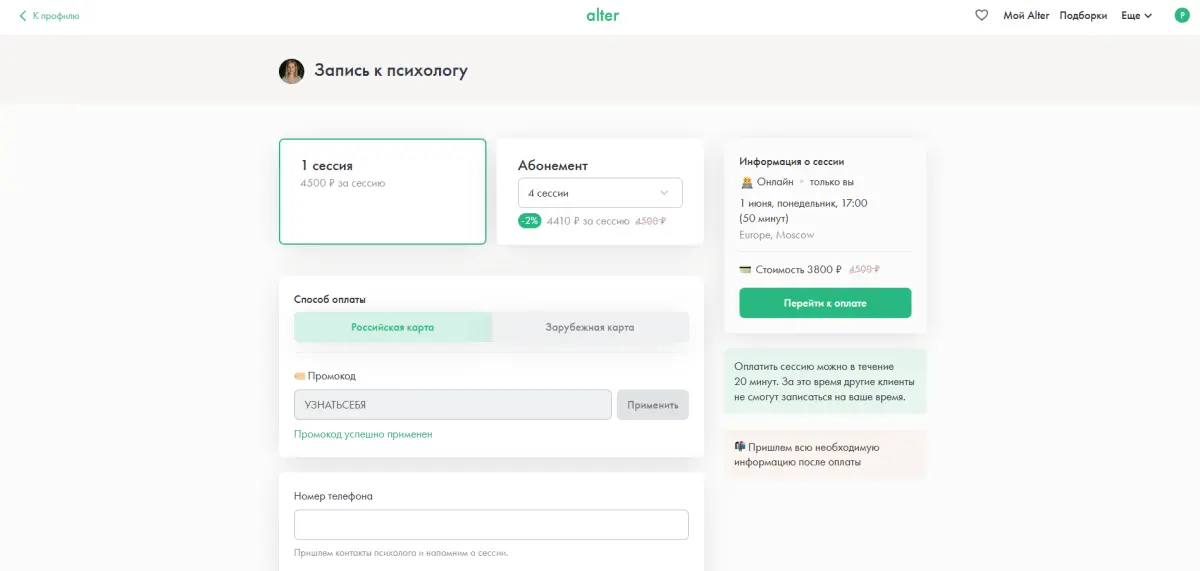Viewport: 1200px width, 571px height.
Task: Focus the Номер телефона input field
Action: (x=491, y=525)
